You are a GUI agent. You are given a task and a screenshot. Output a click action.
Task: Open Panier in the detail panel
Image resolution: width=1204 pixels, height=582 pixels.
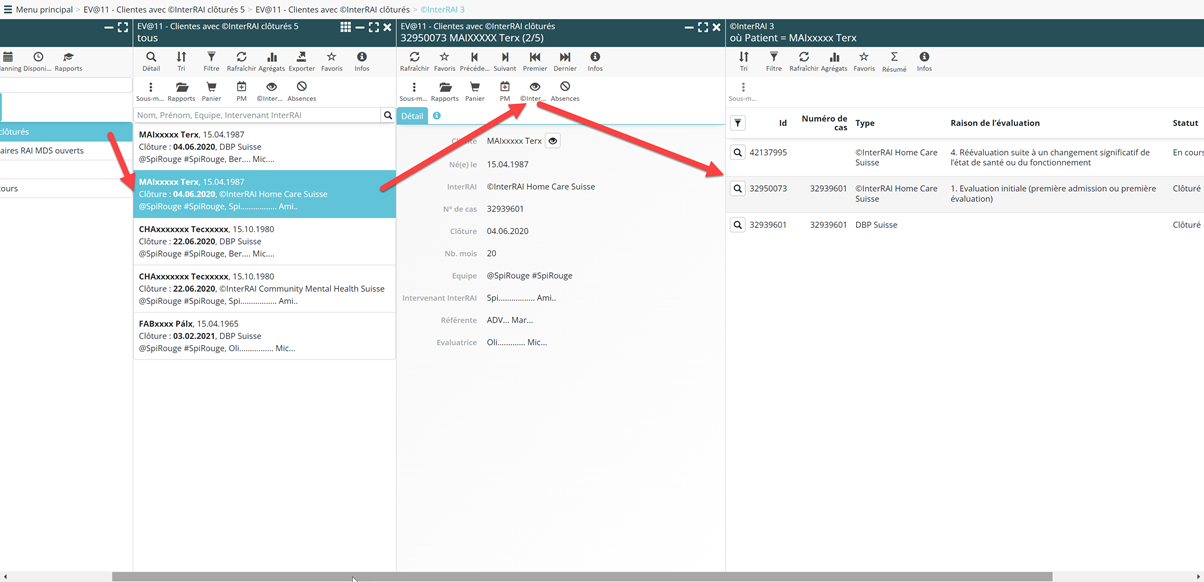coord(475,88)
